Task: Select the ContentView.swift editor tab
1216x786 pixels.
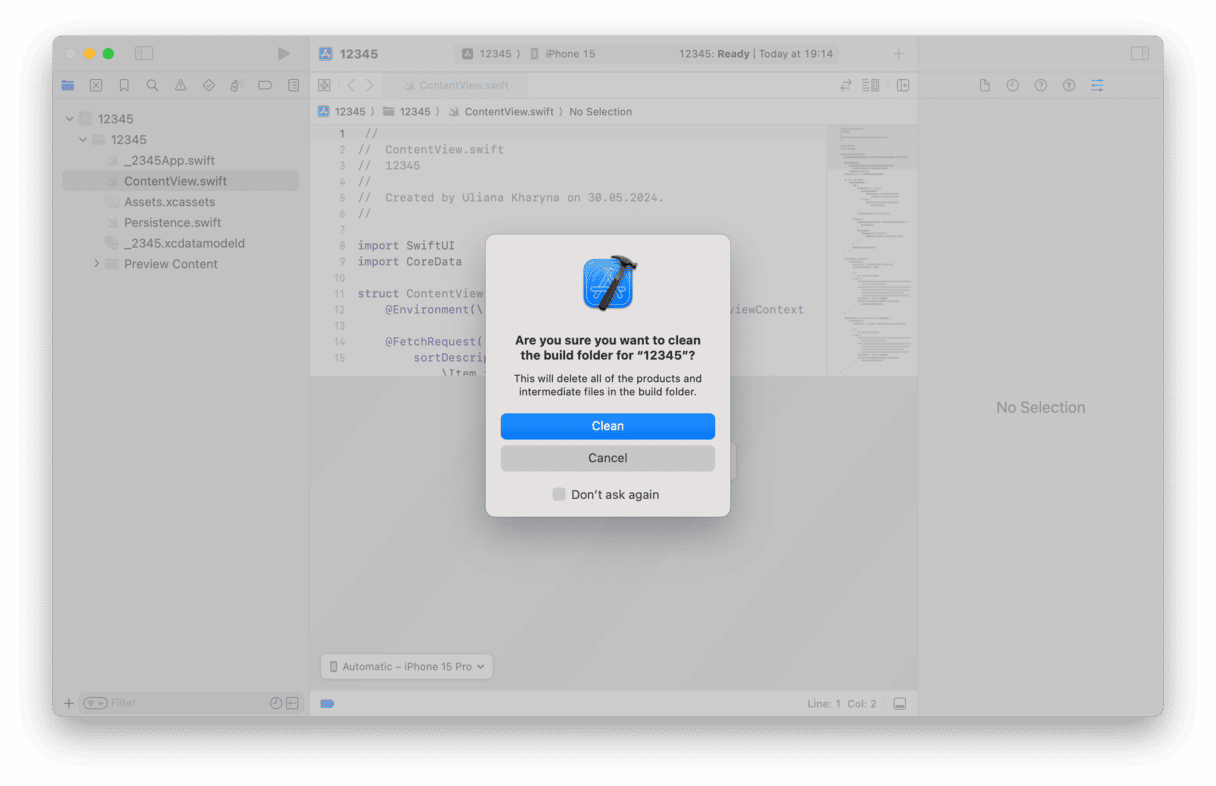Action: 456,86
